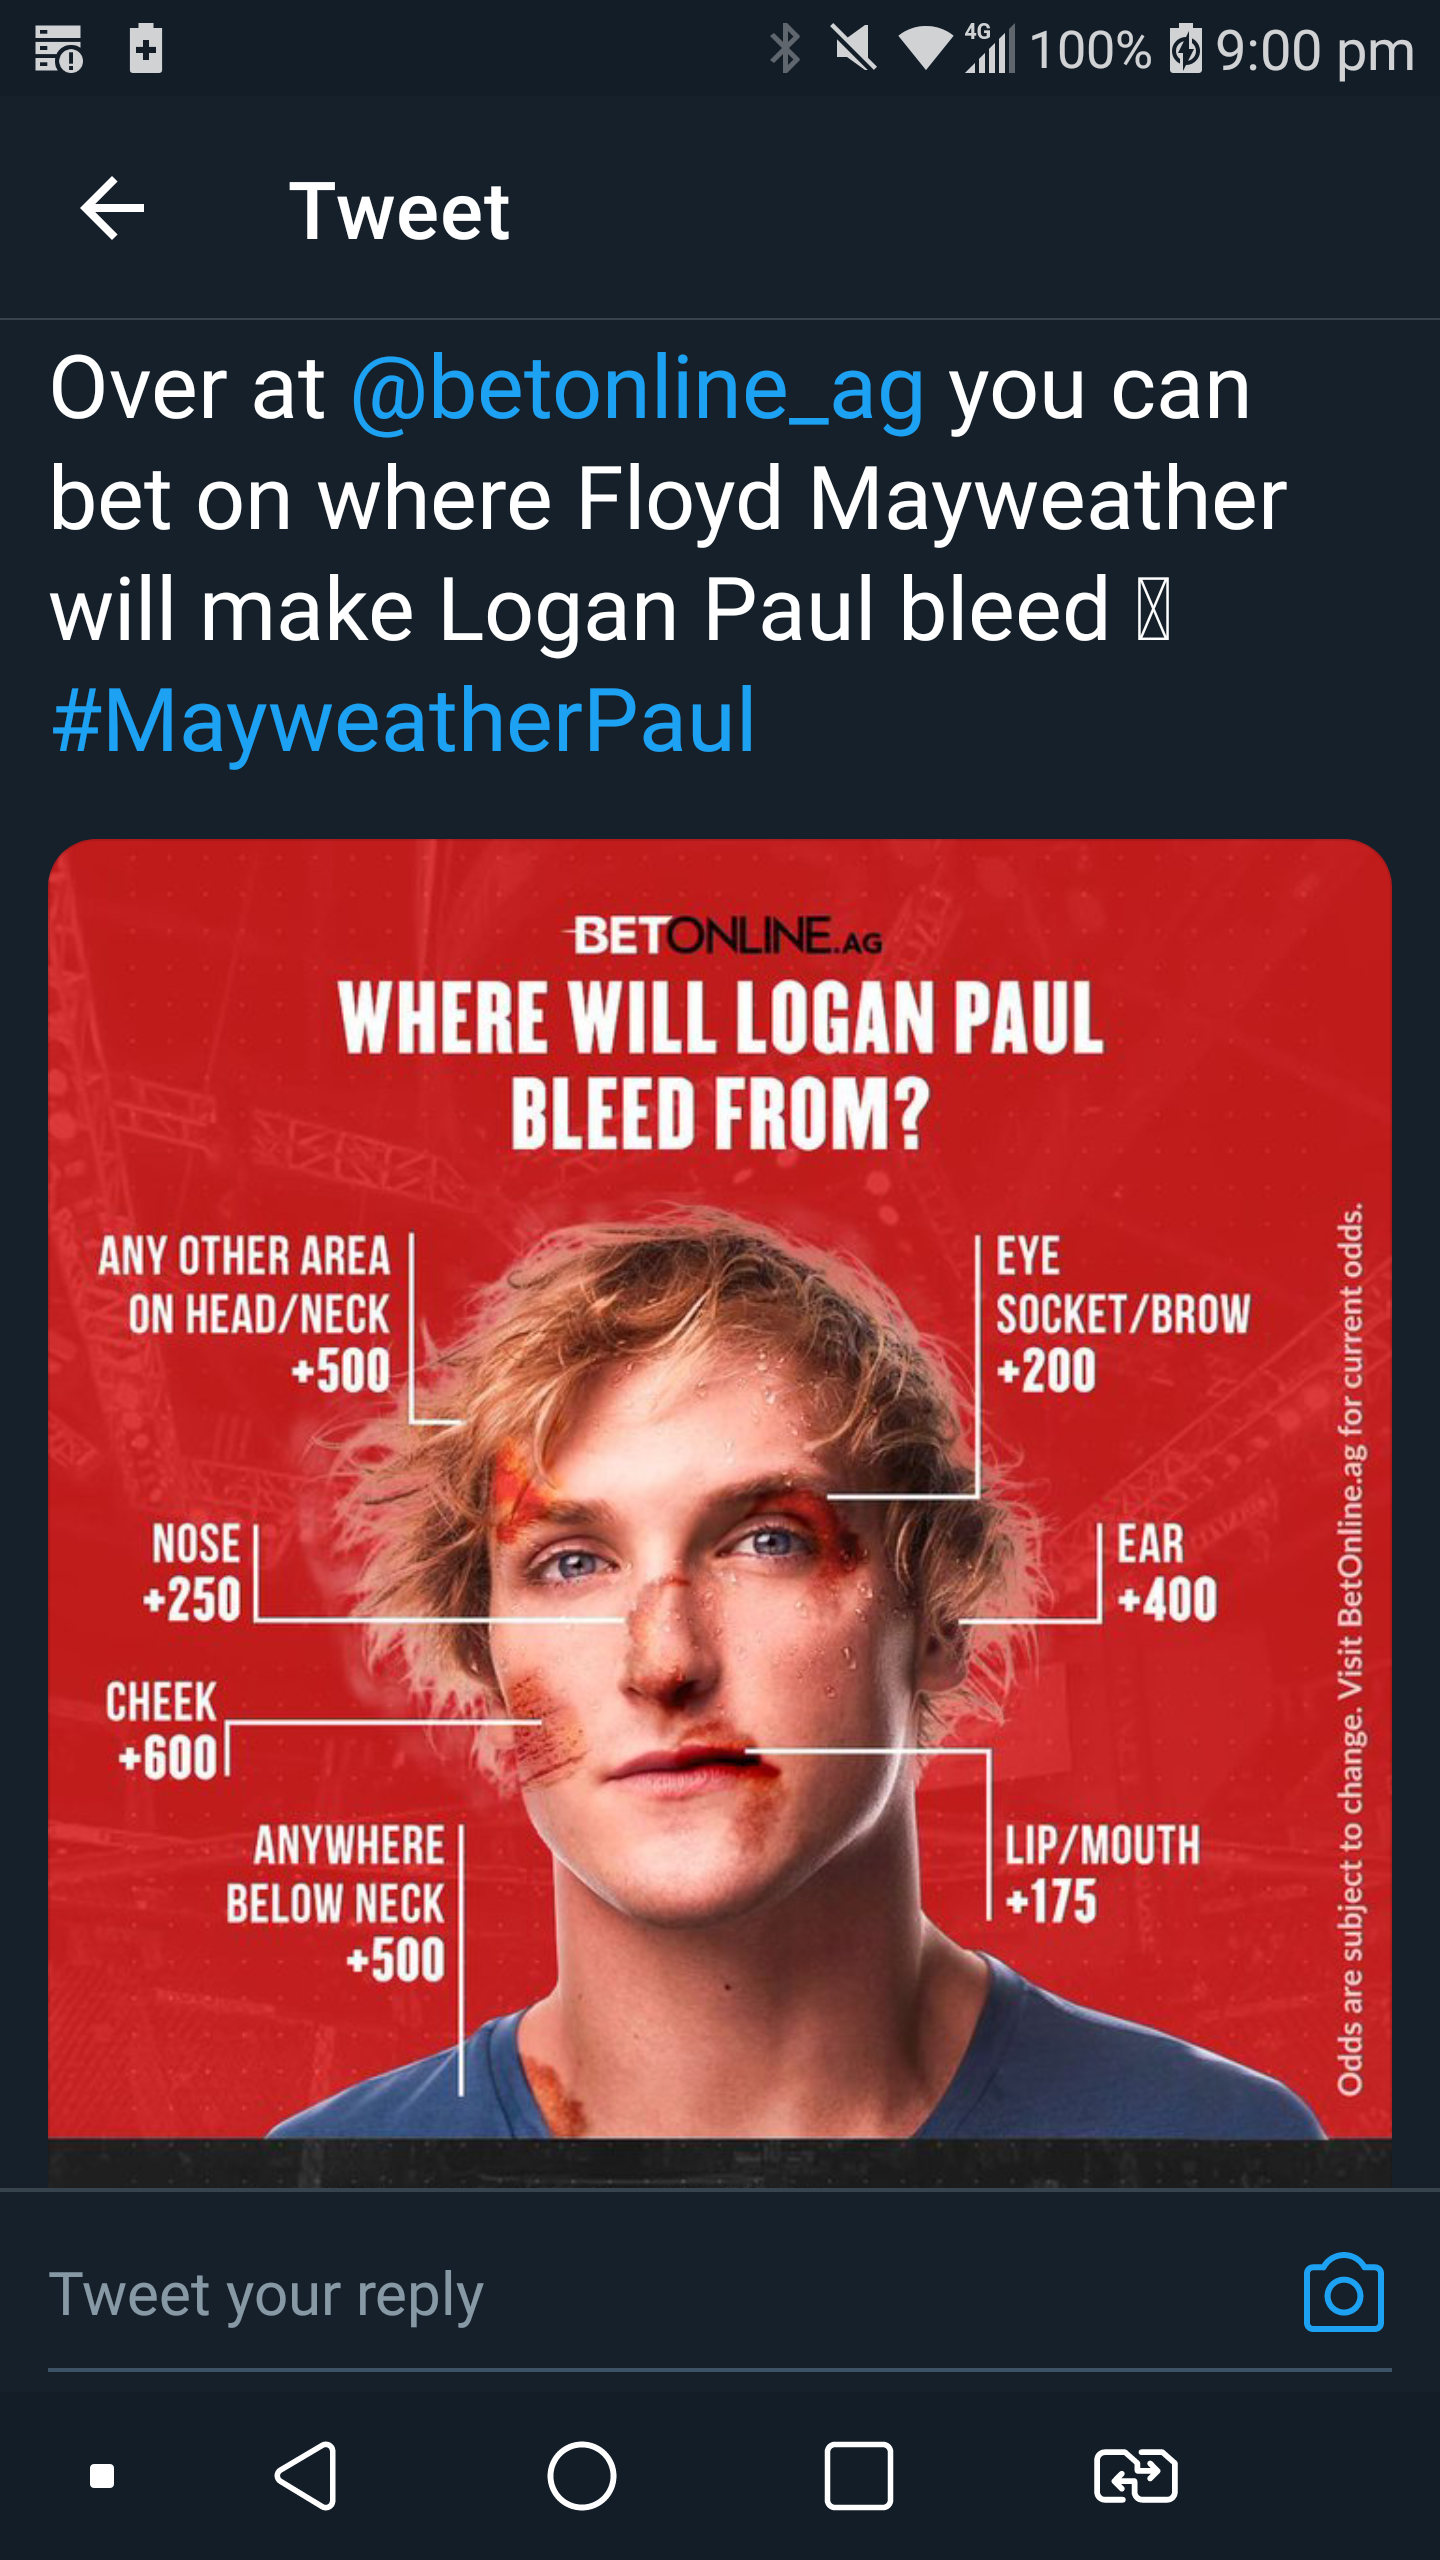Tap the top-left status notification icon
This screenshot has height=2560, width=1440.
[x=59, y=49]
